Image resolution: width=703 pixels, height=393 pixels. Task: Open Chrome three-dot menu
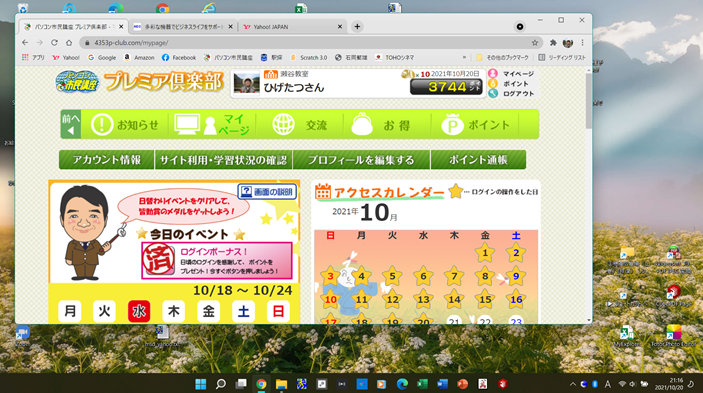coord(582,43)
